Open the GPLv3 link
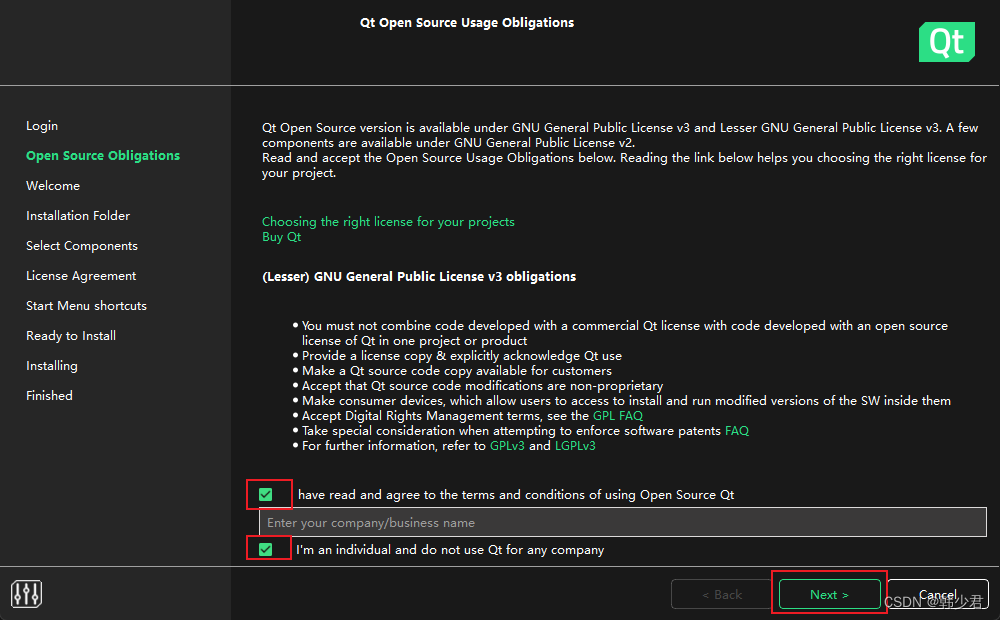This screenshot has width=1000, height=620. coord(507,446)
